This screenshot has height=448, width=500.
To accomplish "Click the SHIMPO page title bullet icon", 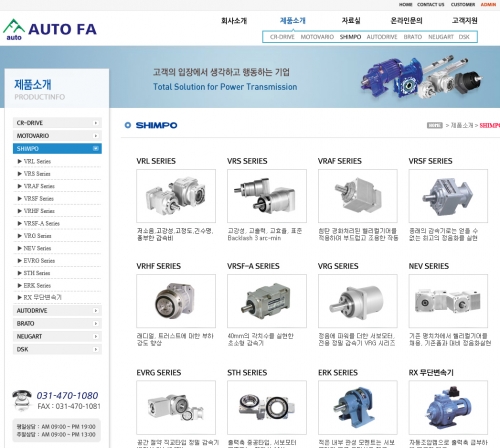I will pos(128,125).
